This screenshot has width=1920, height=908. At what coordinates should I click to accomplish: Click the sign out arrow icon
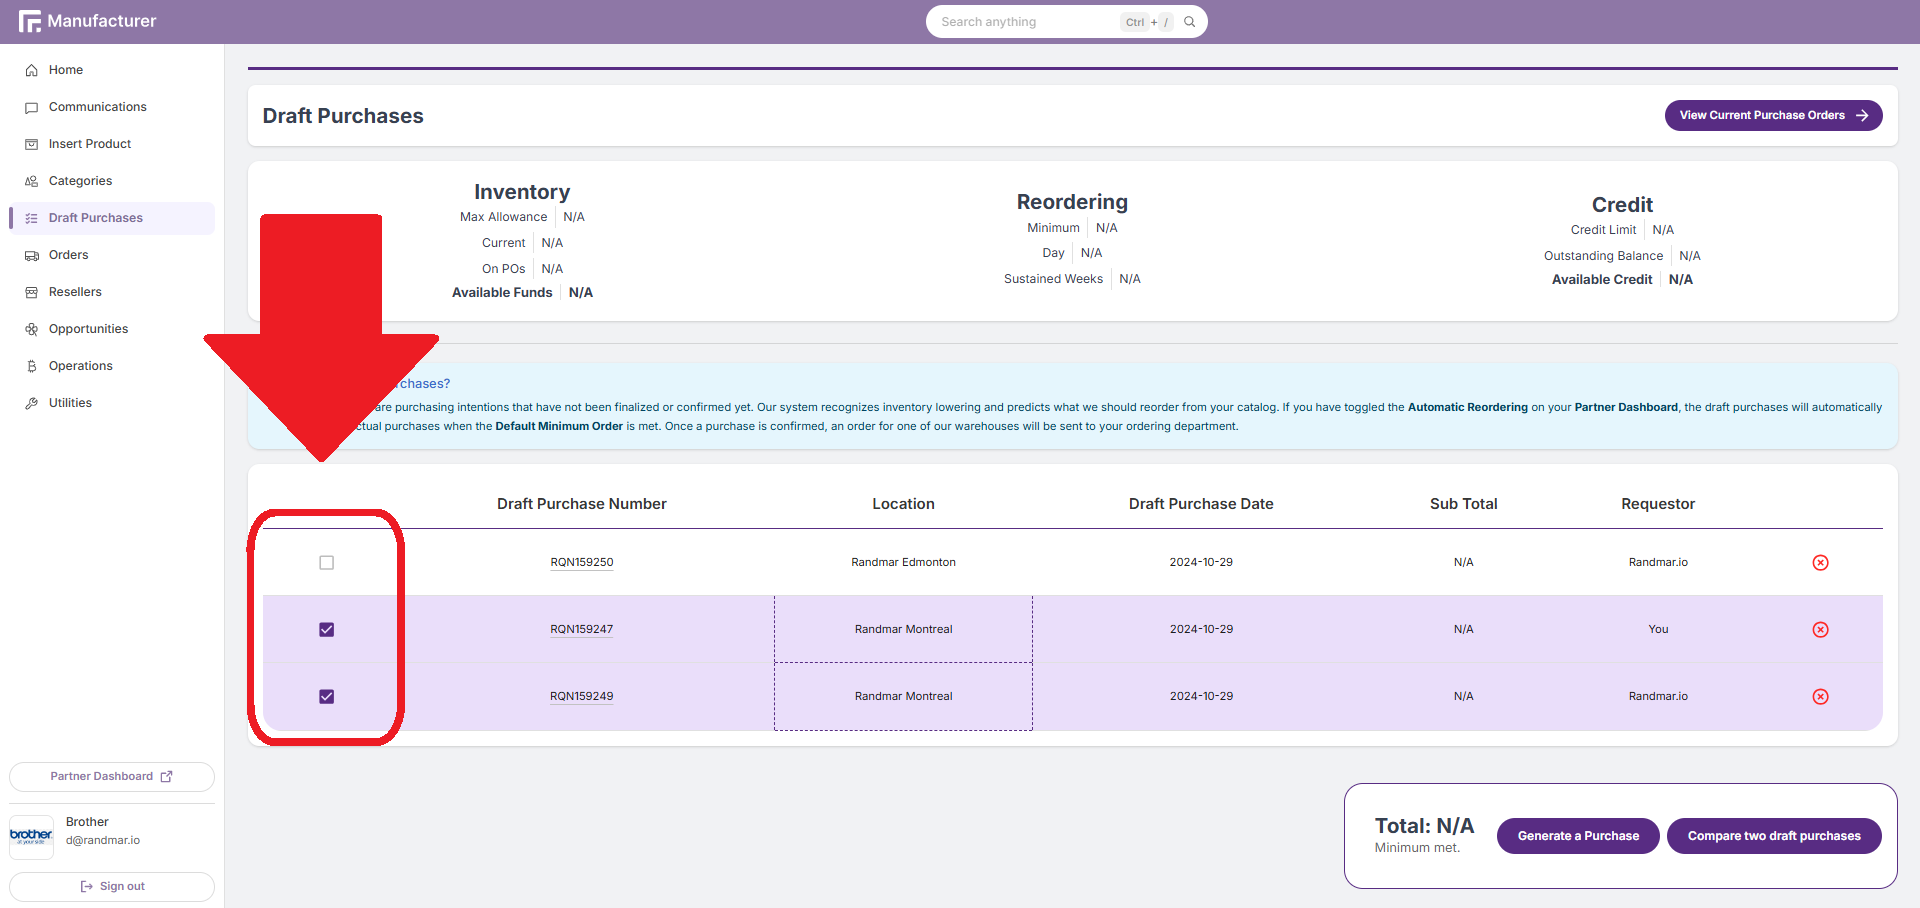point(86,887)
